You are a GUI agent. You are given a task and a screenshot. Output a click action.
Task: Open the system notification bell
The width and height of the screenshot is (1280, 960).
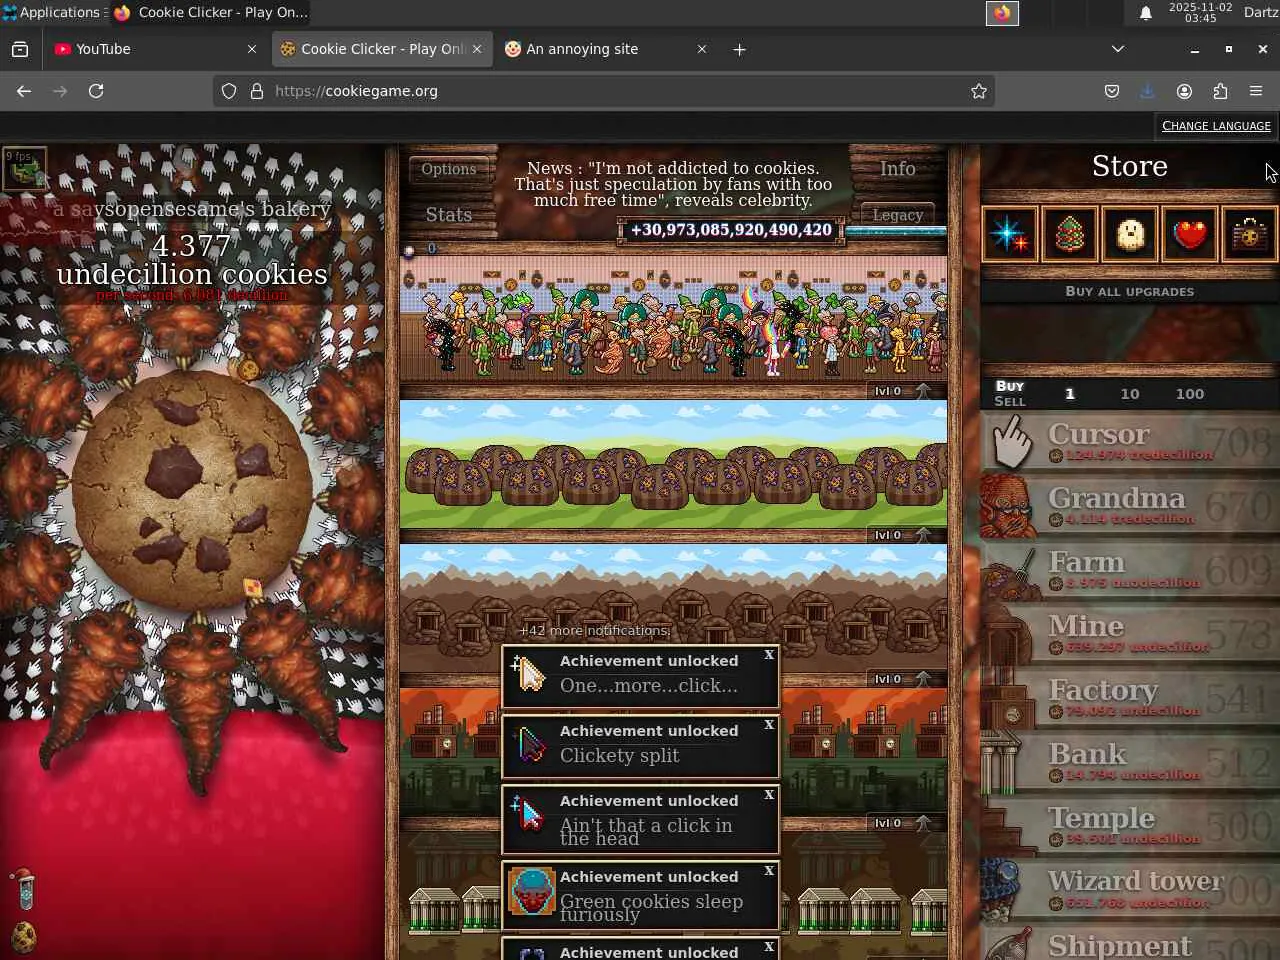(x=1146, y=13)
